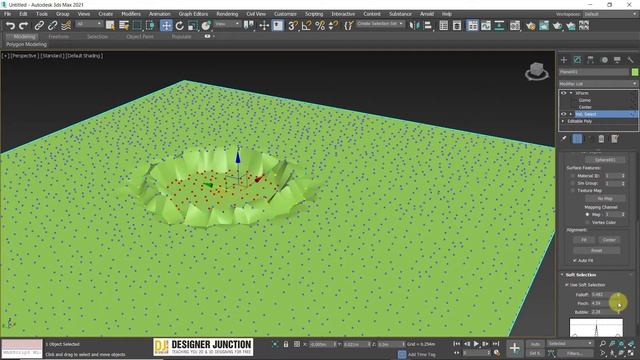The width and height of the screenshot is (640, 360).
Task: Open the Material Editor icon
Action: click(x=515, y=26)
